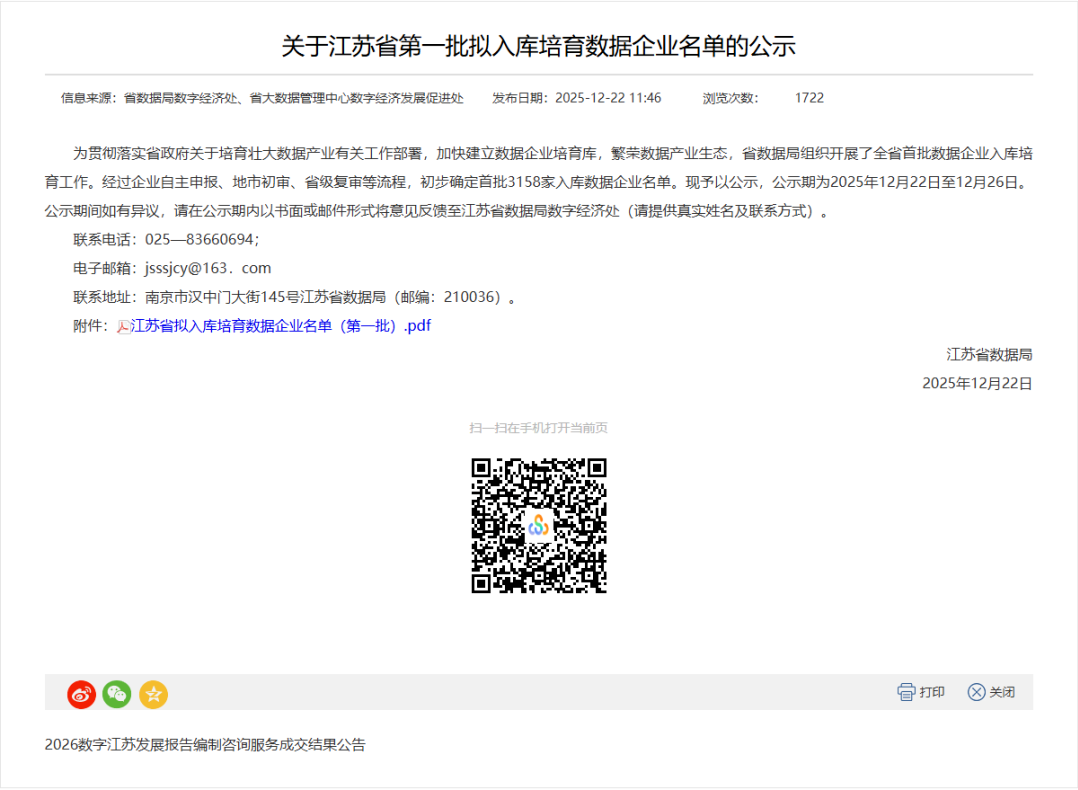This screenshot has height=790, width=1078.
Task: Click the circled X close icon
Action: tap(976, 692)
